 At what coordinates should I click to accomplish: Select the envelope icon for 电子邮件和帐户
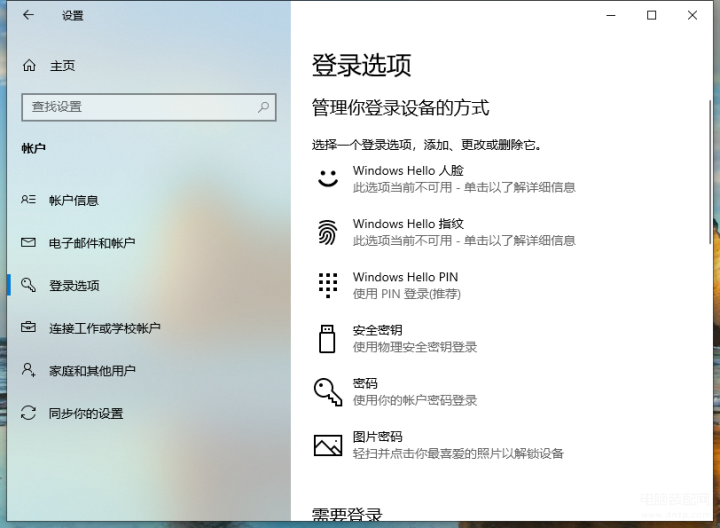point(28,242)
